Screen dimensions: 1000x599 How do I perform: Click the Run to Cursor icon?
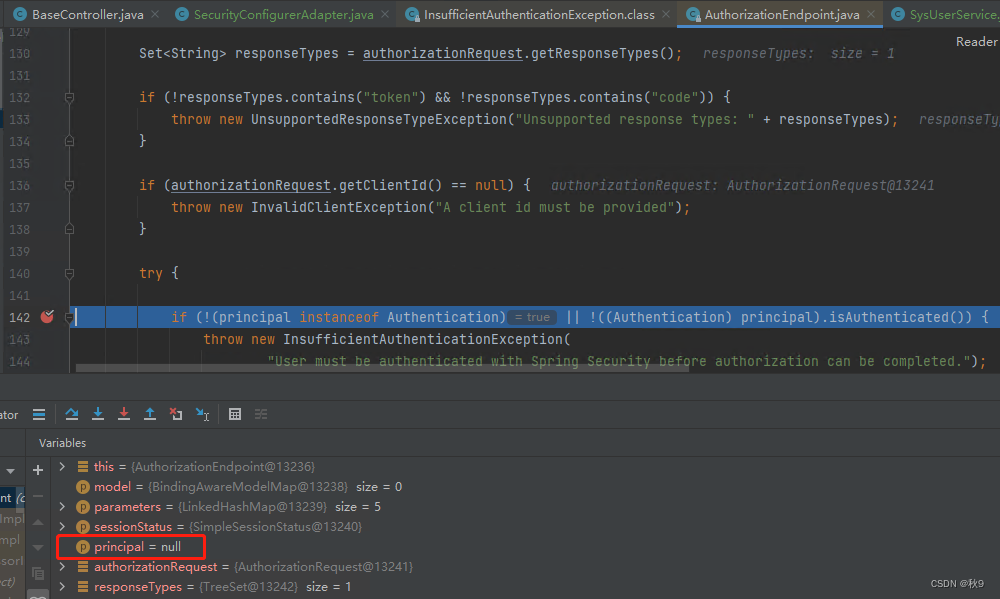tap(204, 413)
